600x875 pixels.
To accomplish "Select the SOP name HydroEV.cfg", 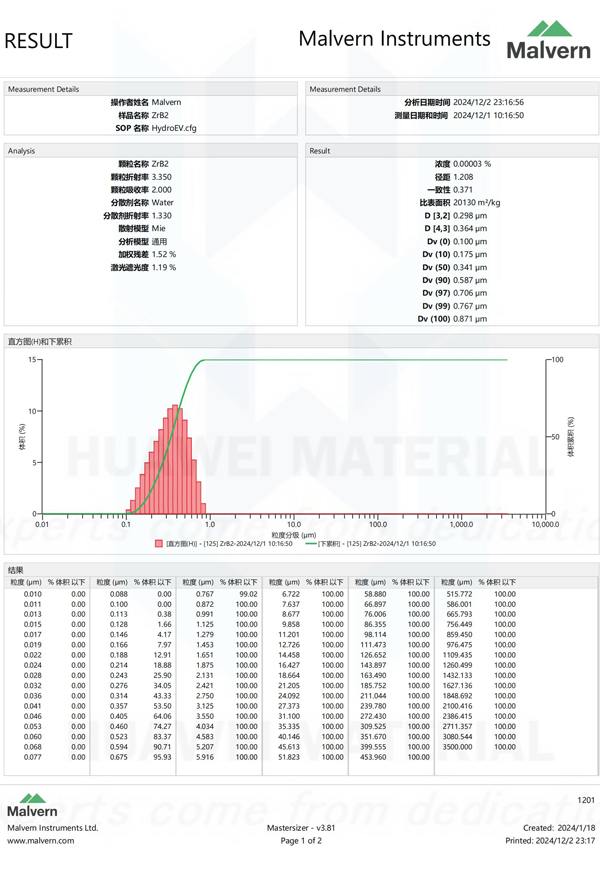I will [x=175, y=128].
